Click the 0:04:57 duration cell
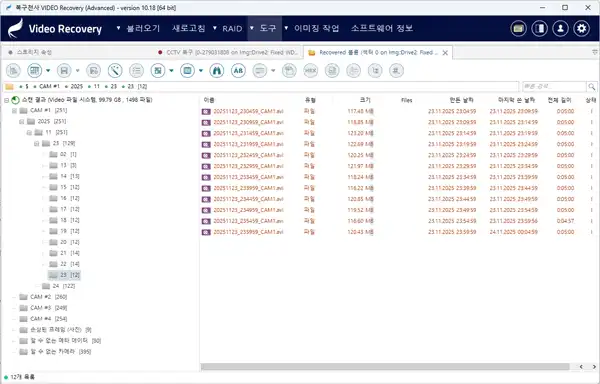 pyautogui.click(x=565, y=221)
